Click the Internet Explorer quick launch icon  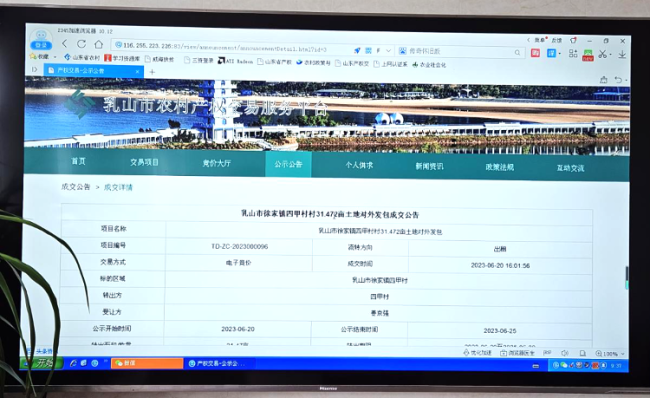point(73,363)
